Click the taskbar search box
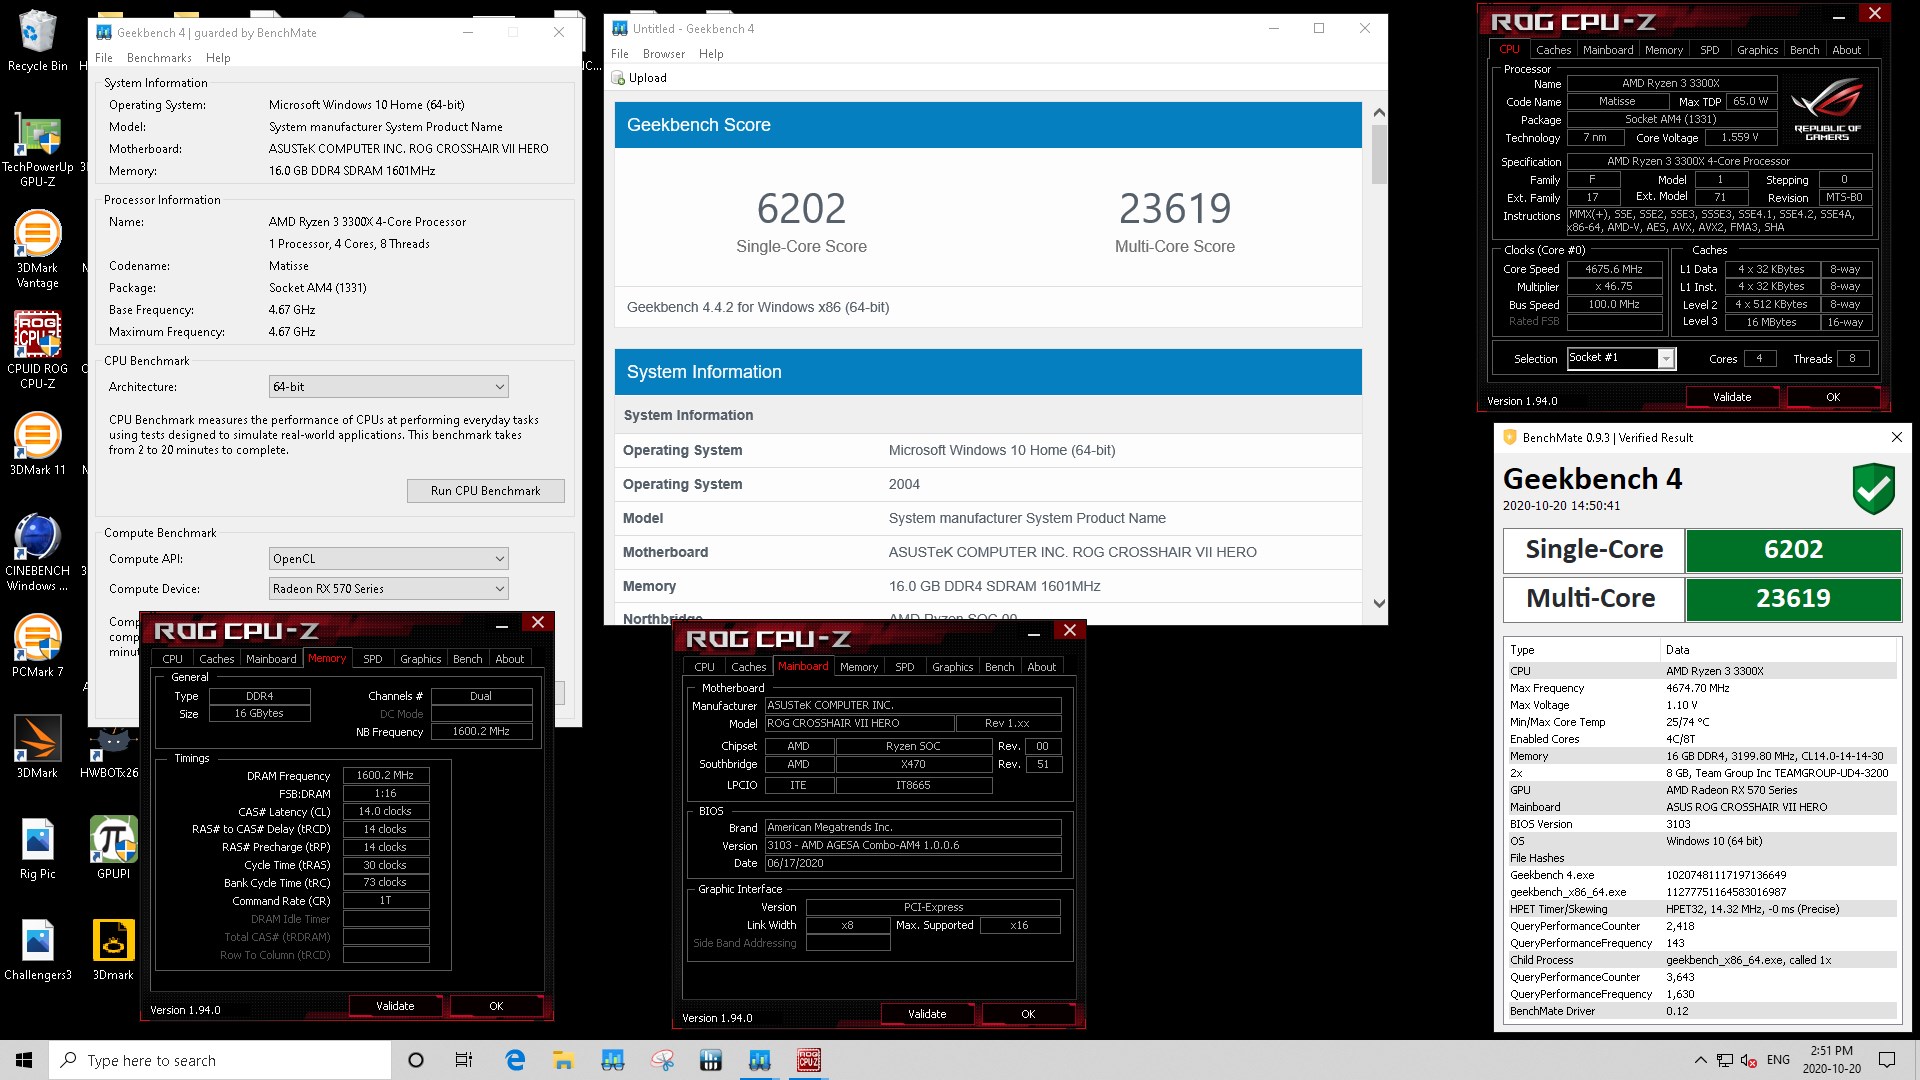This screenshot has width=1920, height=1080. (220, 1060)
